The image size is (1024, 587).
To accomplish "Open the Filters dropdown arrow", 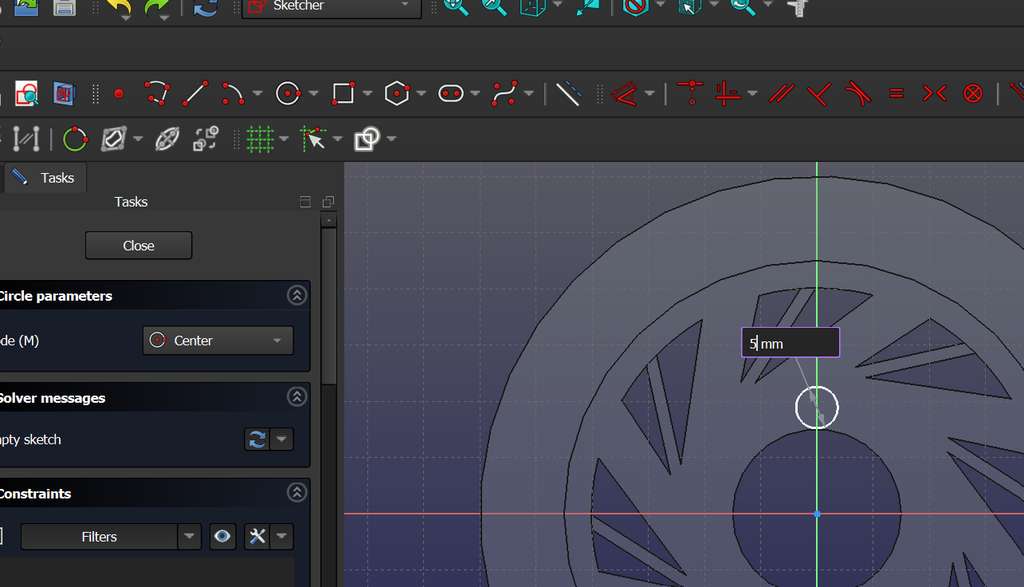I will coord(189,537).
